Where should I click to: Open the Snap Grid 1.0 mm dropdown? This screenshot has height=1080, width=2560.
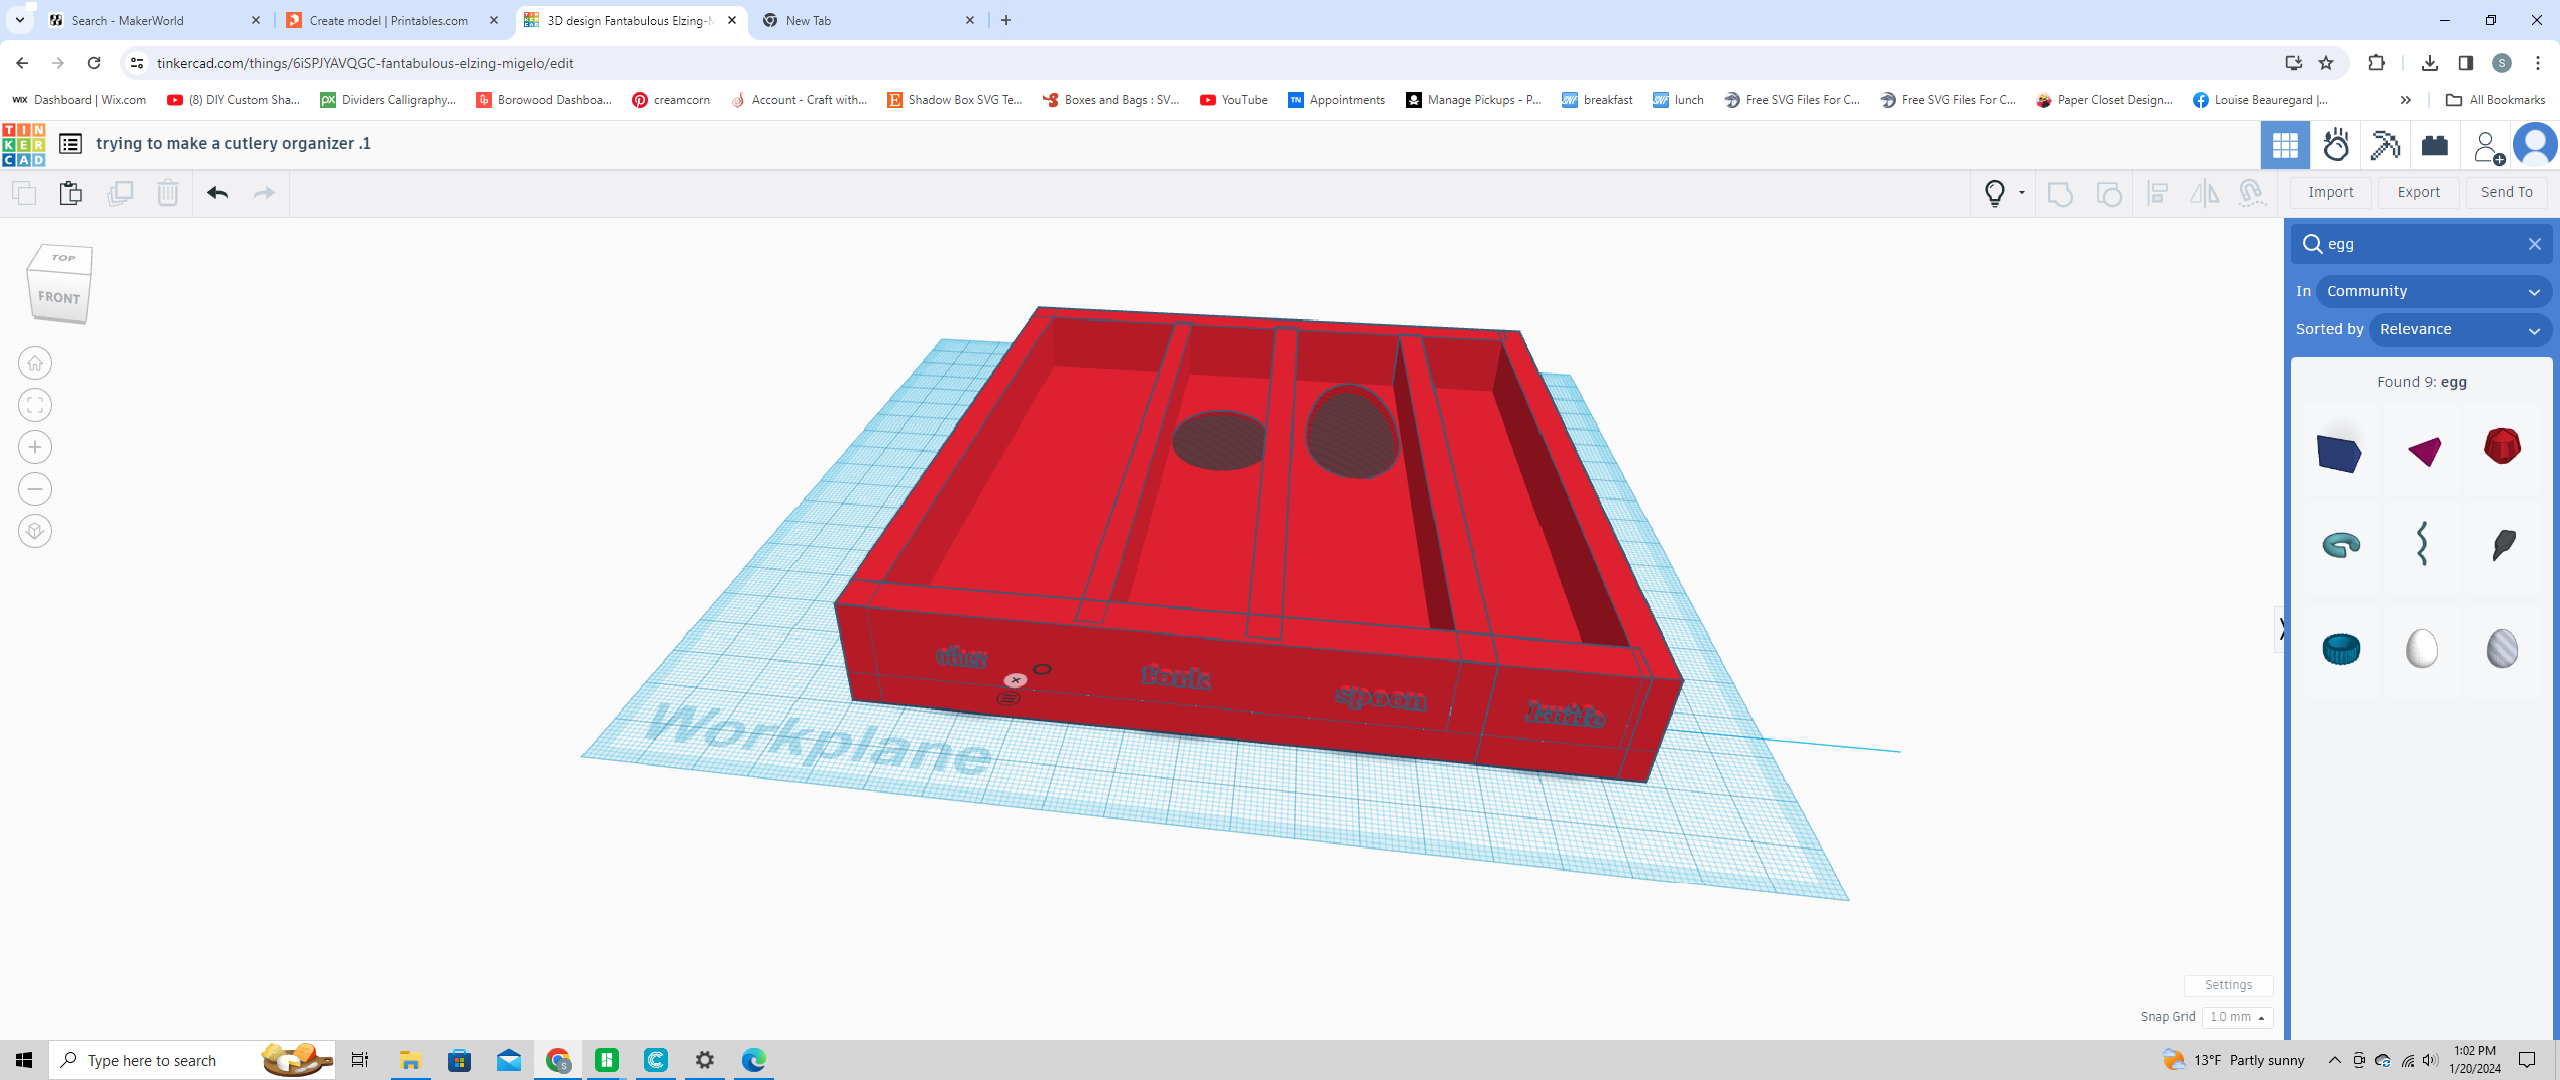[2237, 1017]
